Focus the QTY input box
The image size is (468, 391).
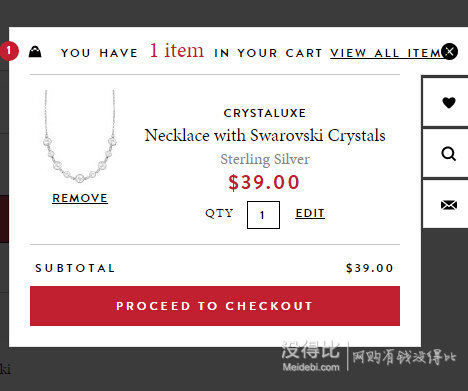[x=263, y=215]
